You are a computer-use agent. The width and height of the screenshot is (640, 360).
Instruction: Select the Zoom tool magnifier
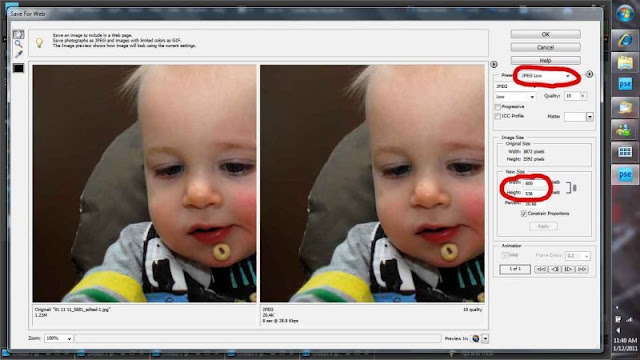tap(18, 44)
